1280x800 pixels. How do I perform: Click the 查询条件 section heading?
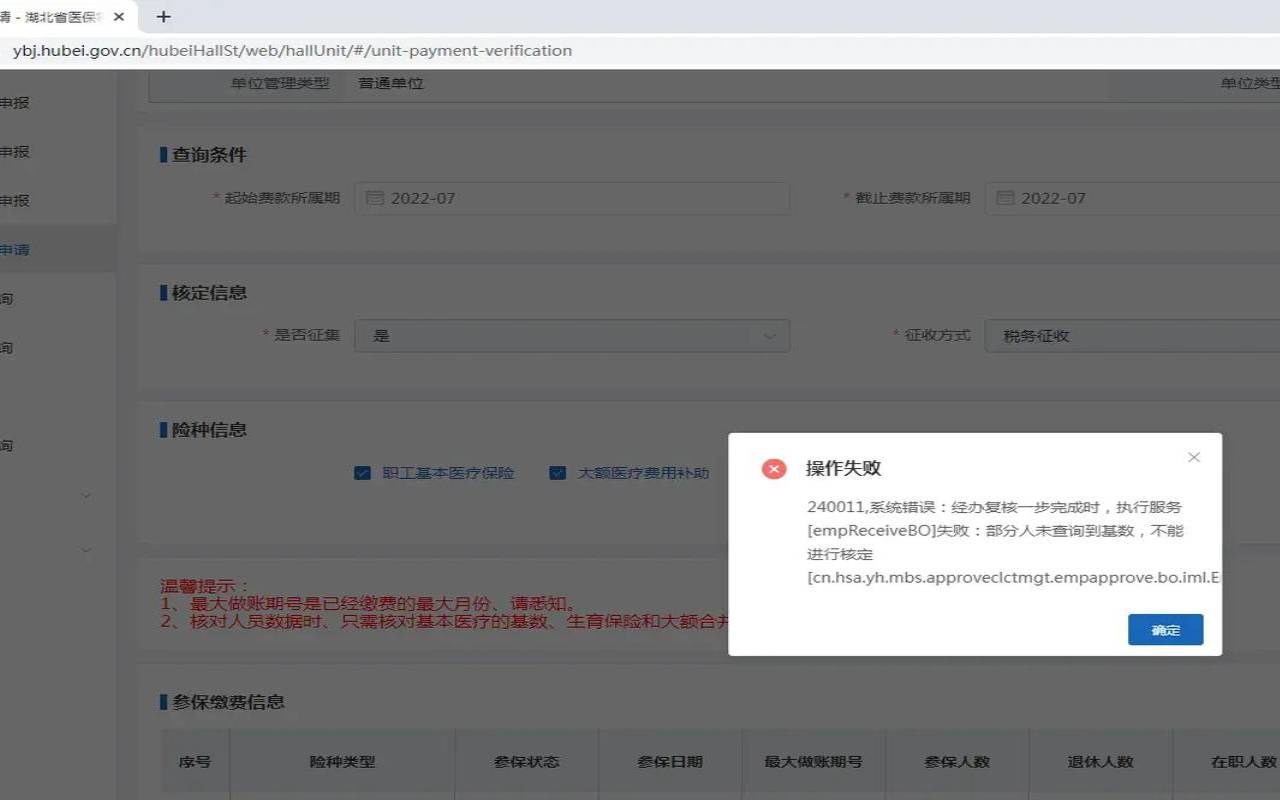209,155
